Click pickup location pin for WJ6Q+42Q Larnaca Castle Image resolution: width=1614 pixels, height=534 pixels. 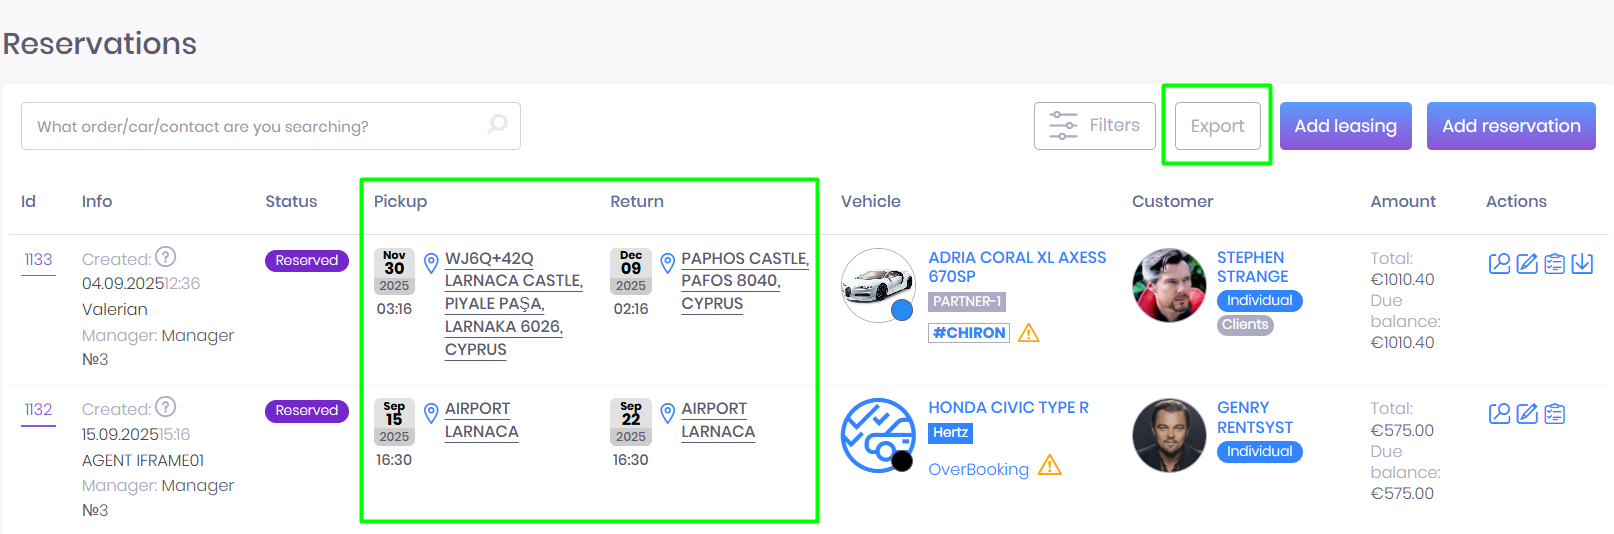[x=431, y=263]
